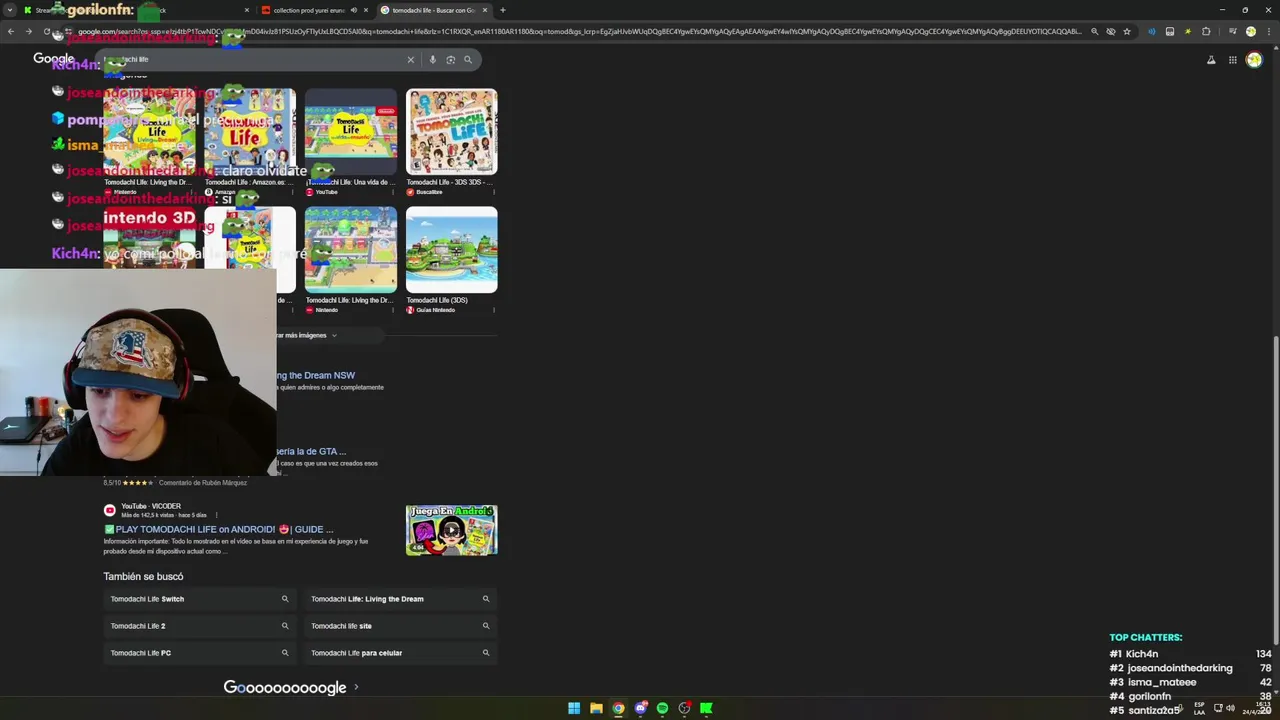Click the Google logo to go home
This screenshot has width=1280, height=720.
point(54,59)
